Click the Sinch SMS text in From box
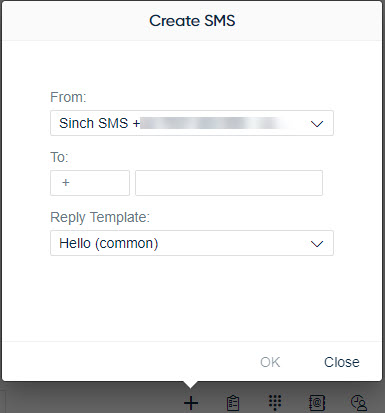 tap(94, 123)
